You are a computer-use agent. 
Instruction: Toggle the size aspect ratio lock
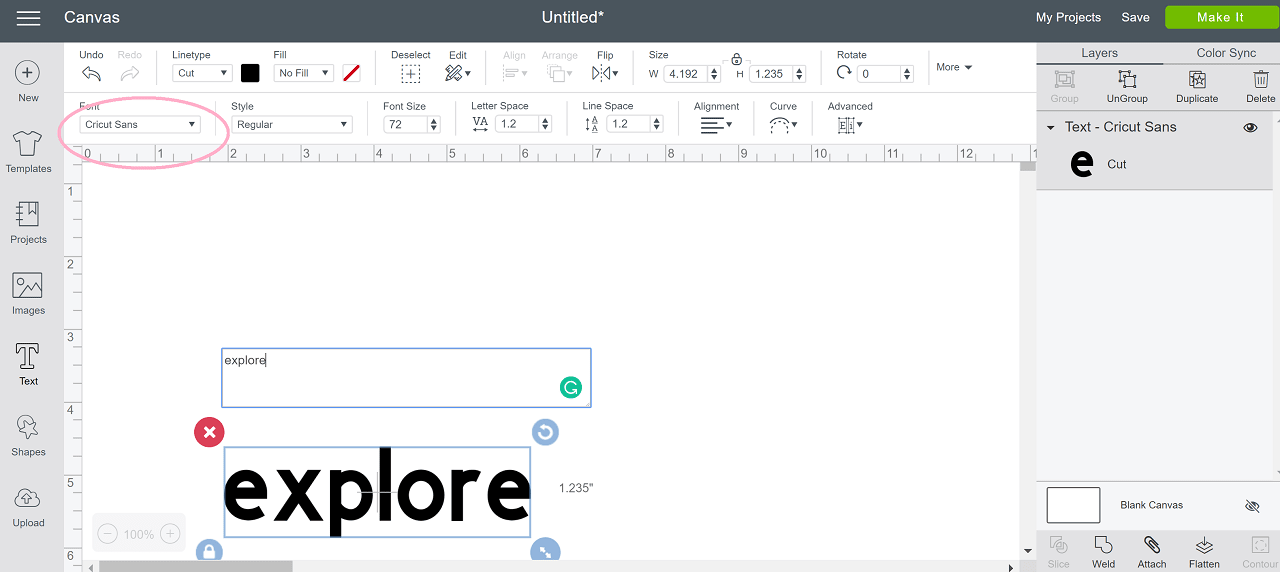pos(736,60)
